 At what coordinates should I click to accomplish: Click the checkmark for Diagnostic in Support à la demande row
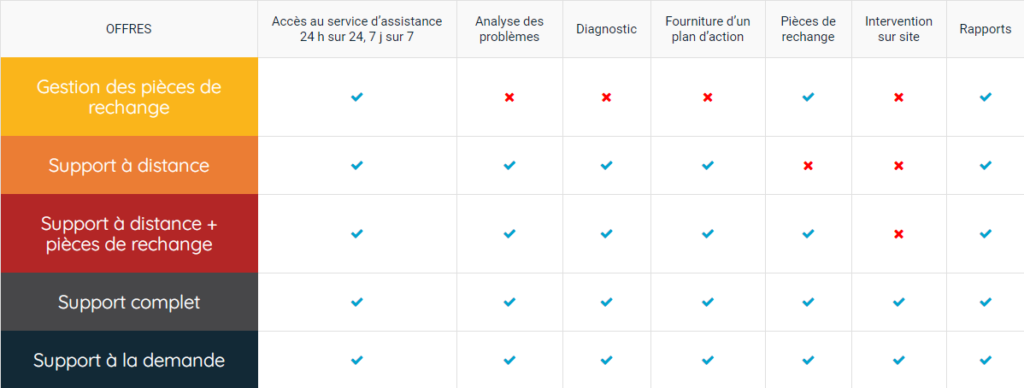(x=606, y=360)
